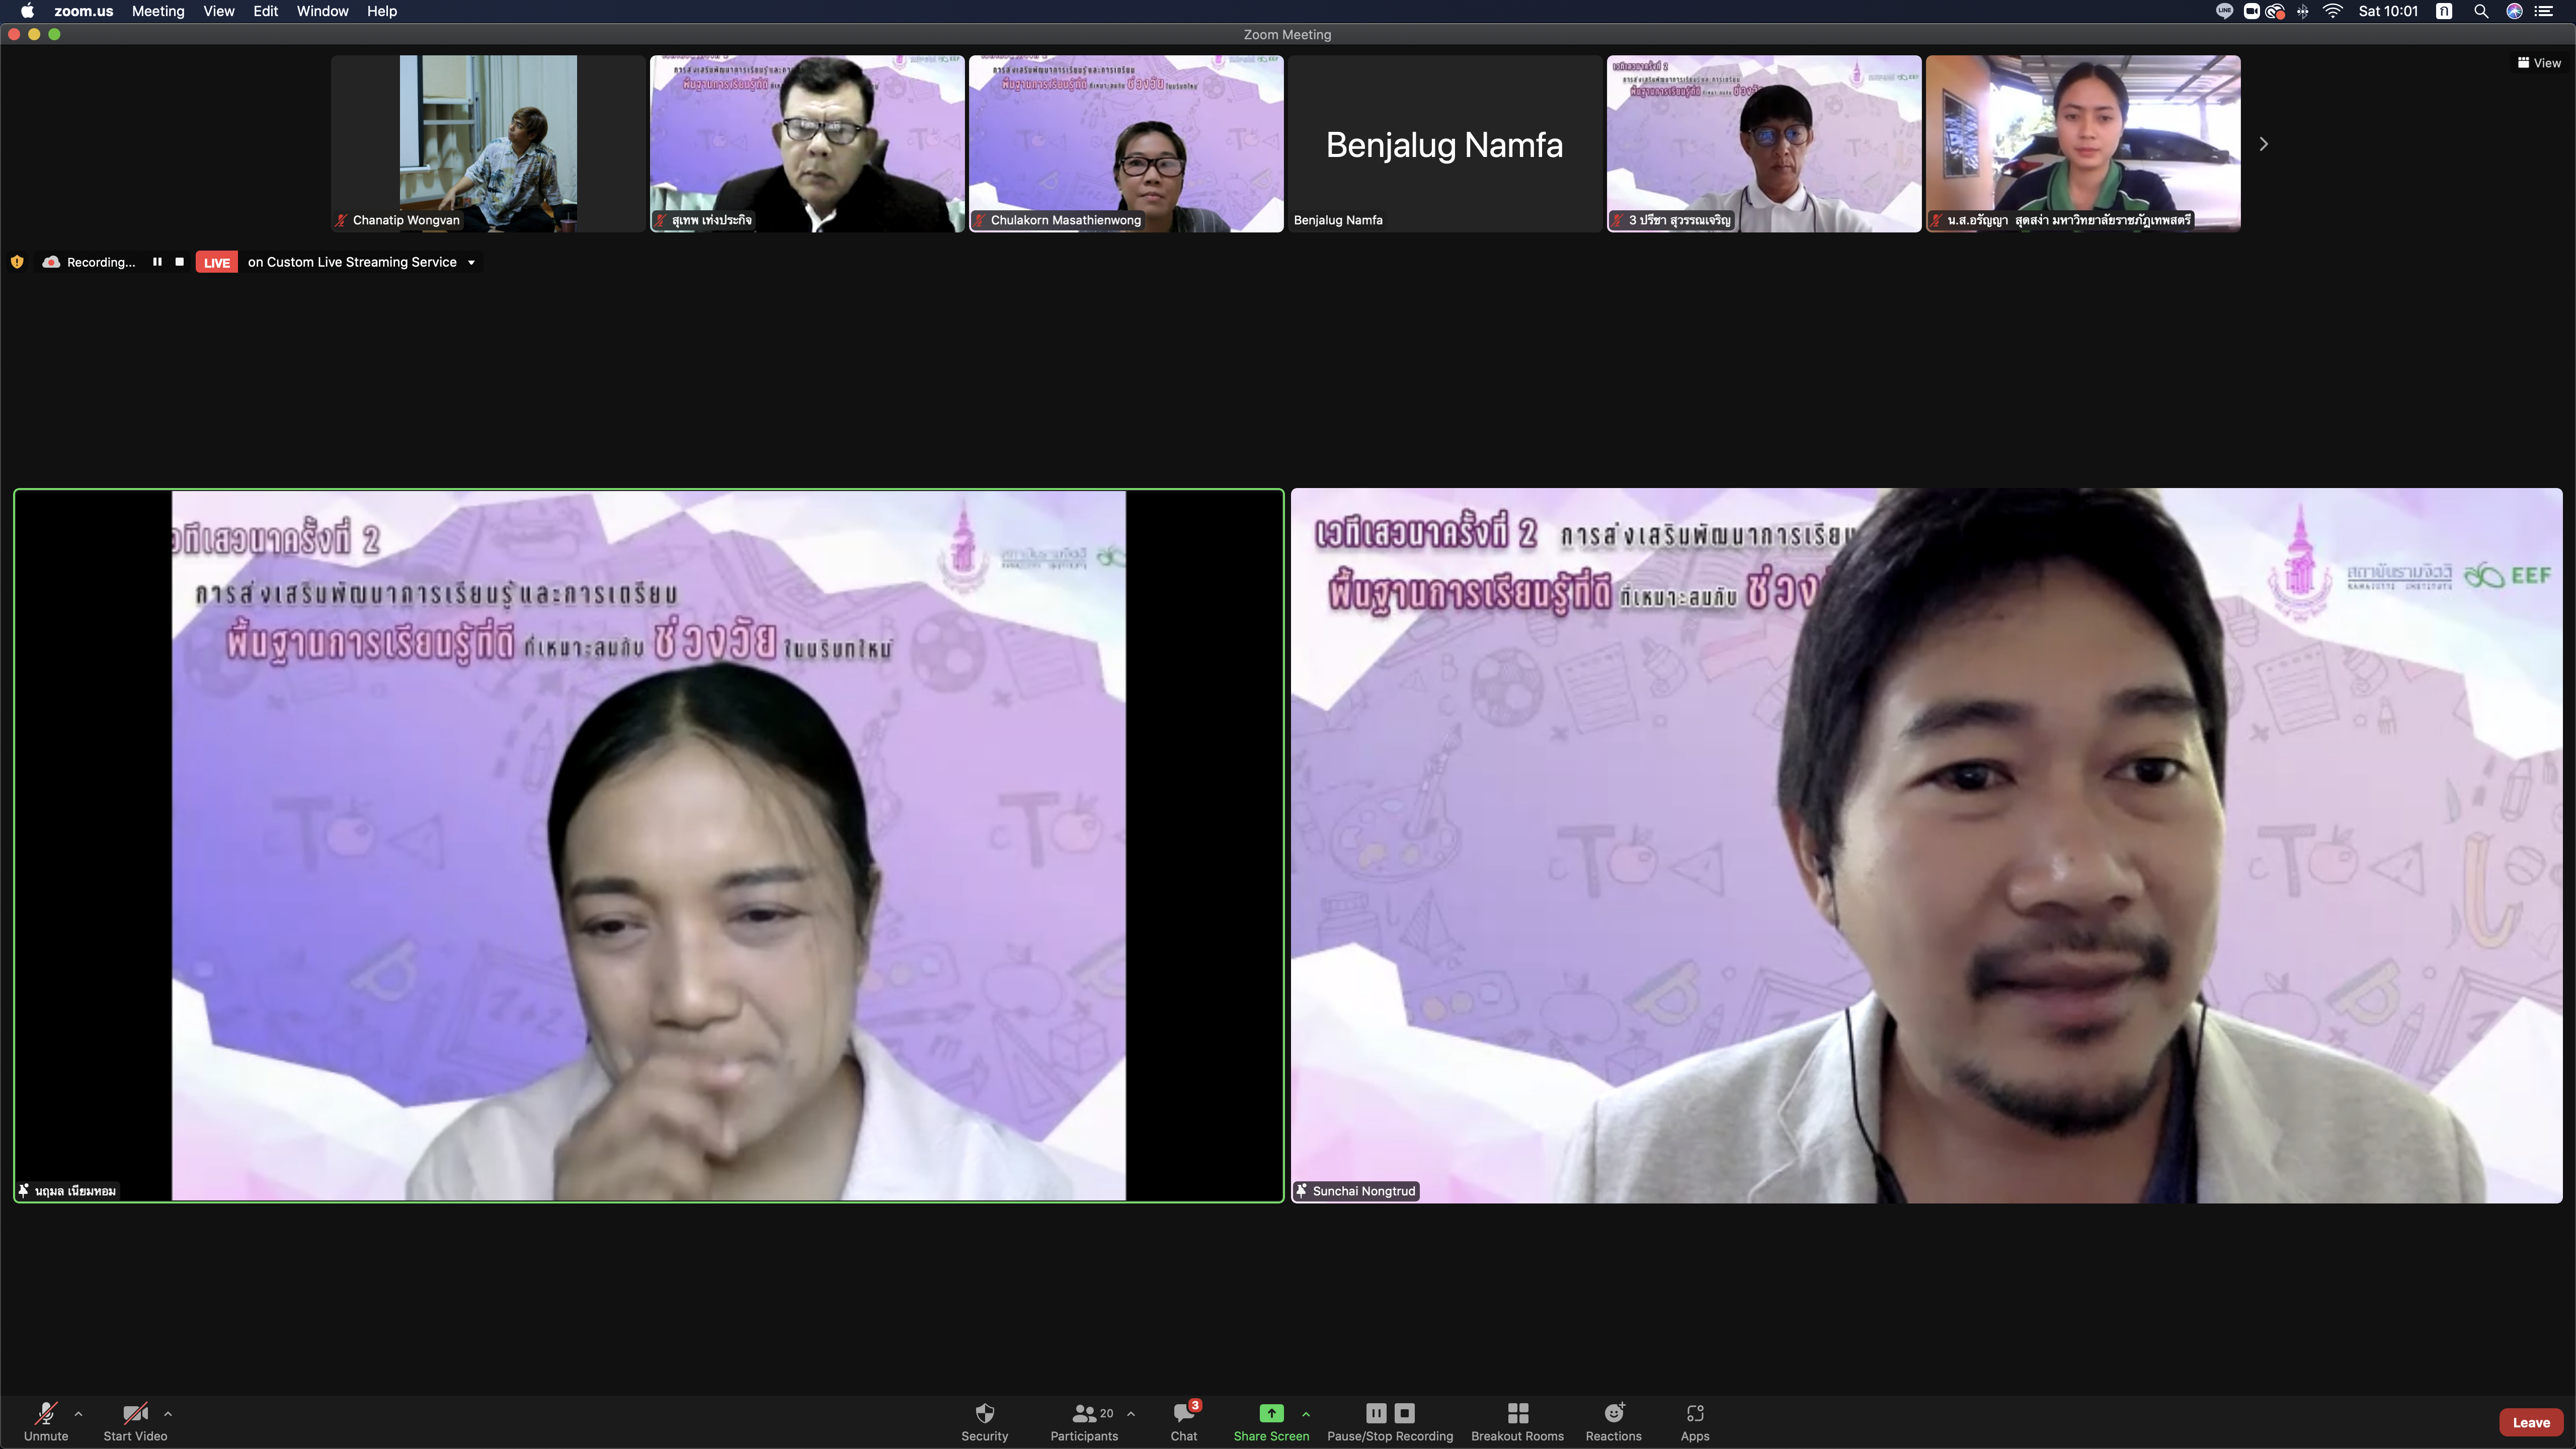Unmute the microphone
2576x1449 pixels.
pos(46,1421)
